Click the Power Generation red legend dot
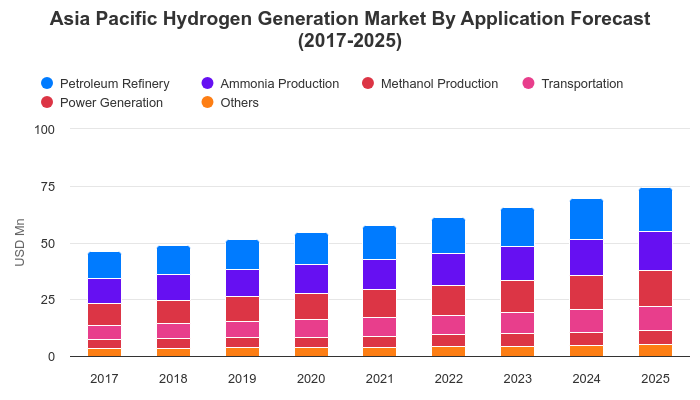The image size is (700, 400). (x=47, y=102)
